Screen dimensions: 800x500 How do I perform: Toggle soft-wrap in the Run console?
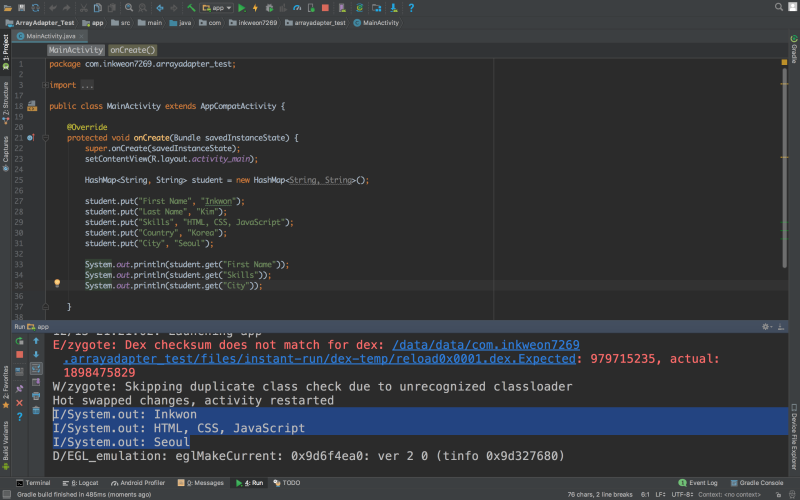coord(36,369)
